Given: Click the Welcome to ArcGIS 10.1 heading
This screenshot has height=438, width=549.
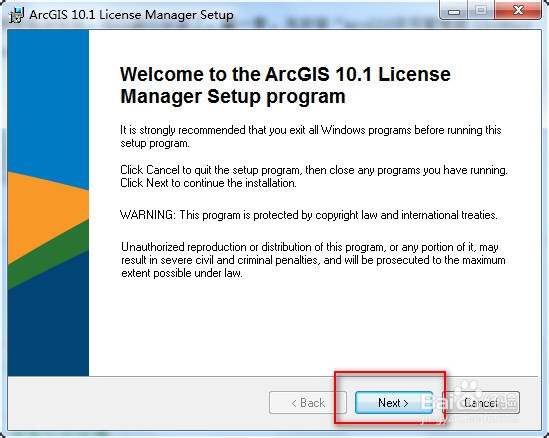Looking at the screenshot, I should (285, 85).
